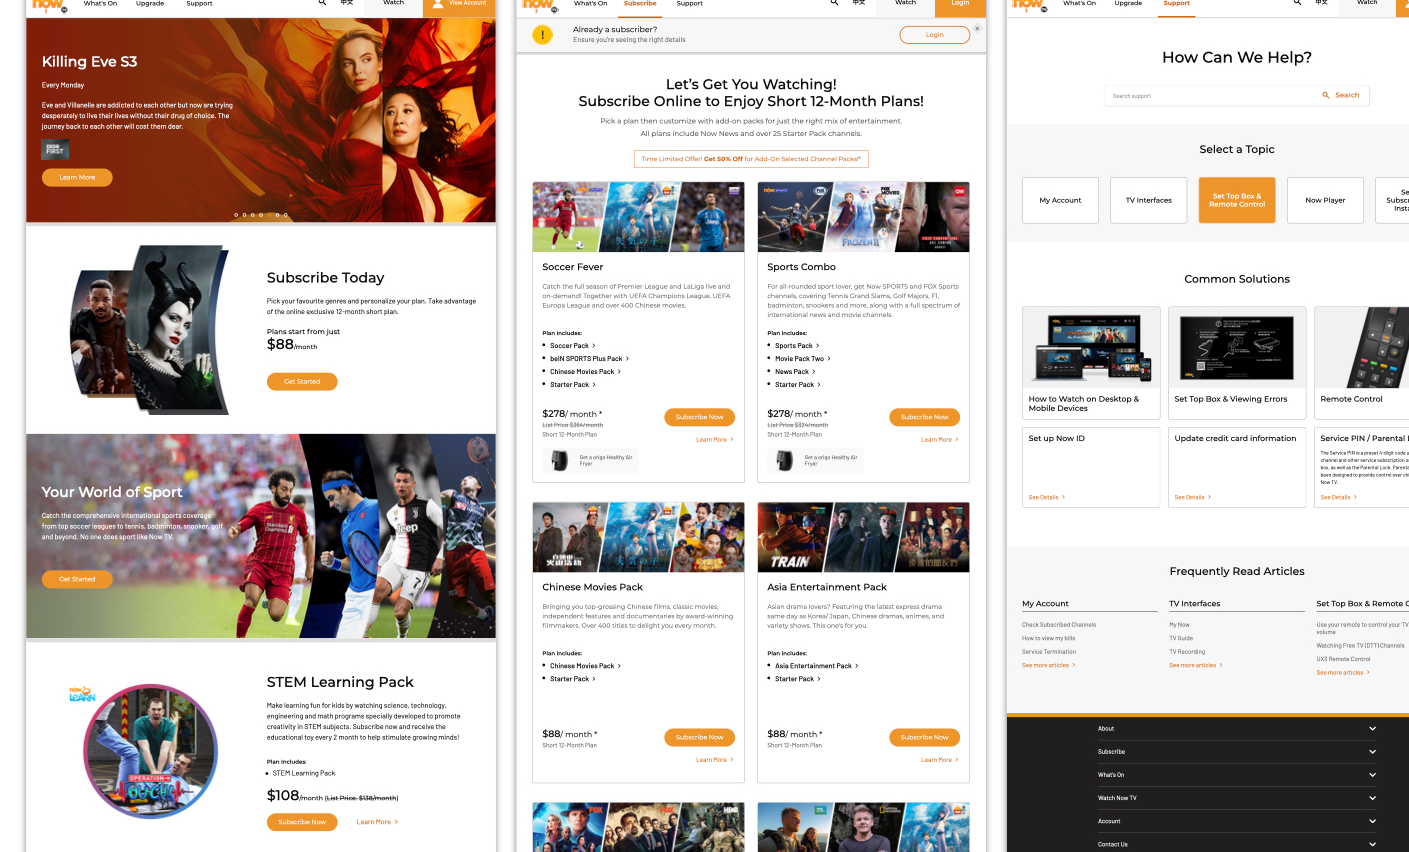Click the Login button in the subscriber banner
Viewport: 1409px width, 852px height.
click(934, 35)
